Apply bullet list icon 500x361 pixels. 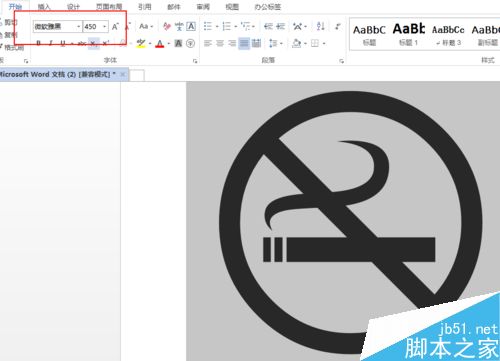[x=208, y=26]
